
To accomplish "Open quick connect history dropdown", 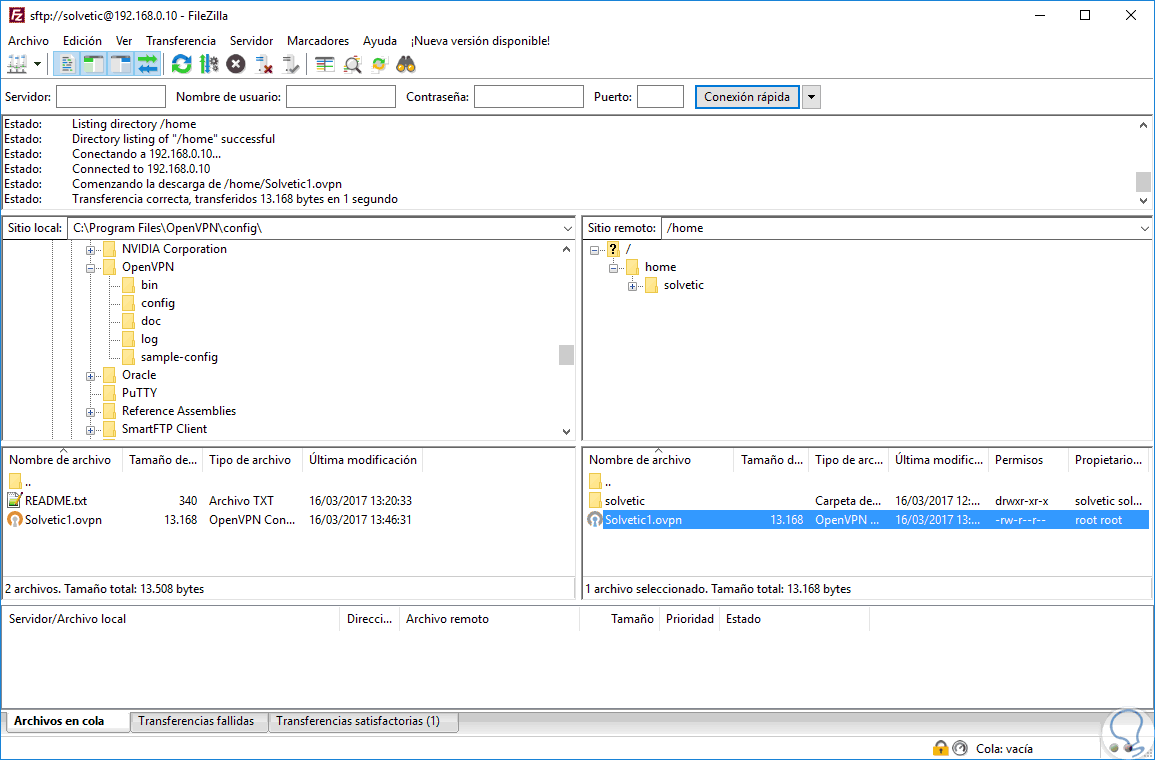I will [811, 96].
